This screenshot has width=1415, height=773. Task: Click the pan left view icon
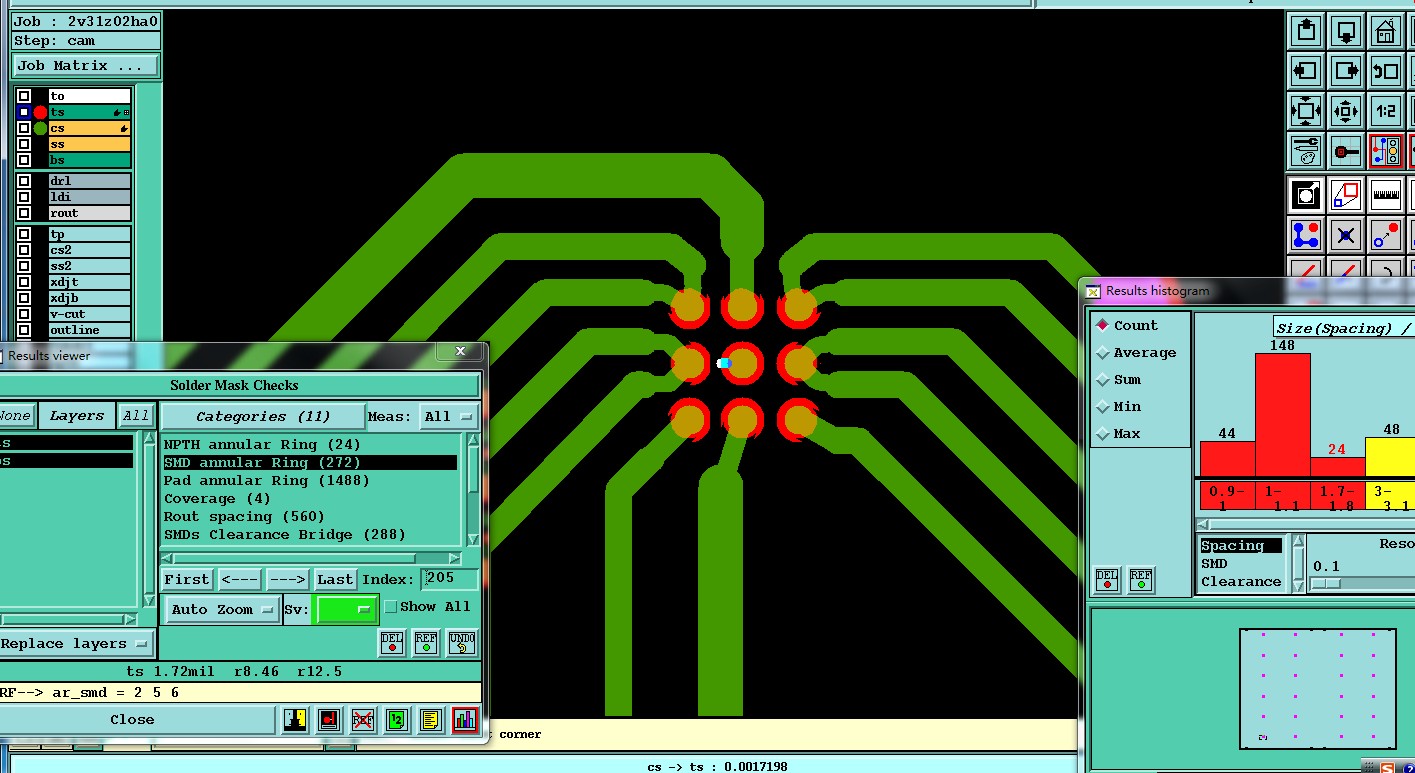click(x=1306, y=71)
